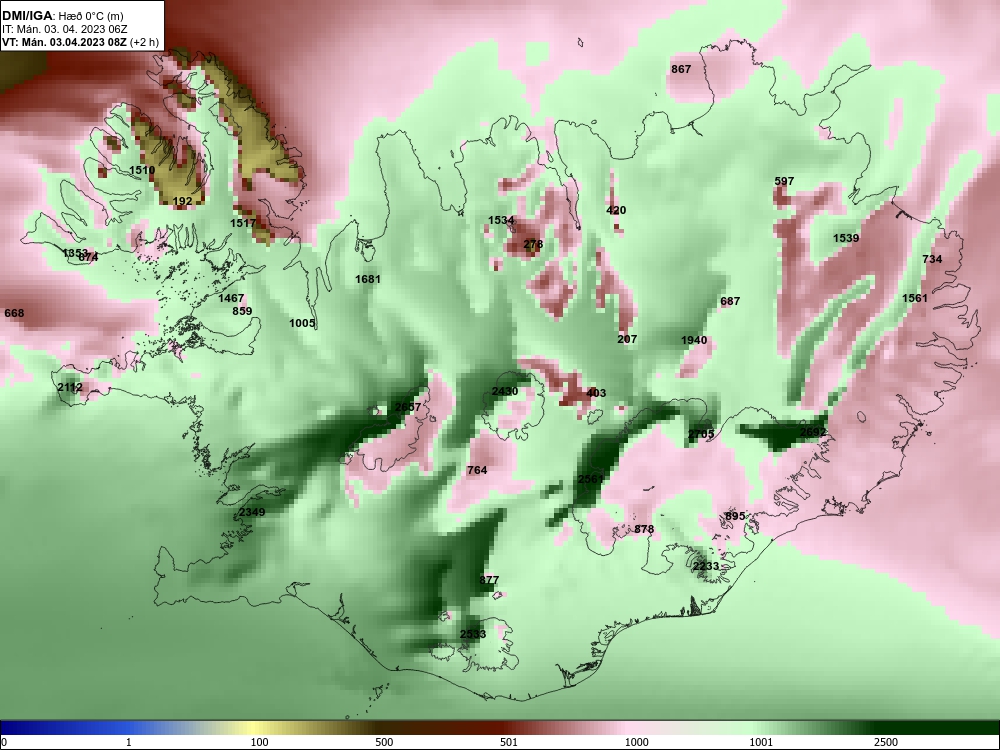This screenshot has height=750, width=1000.
Task: Click the 2233 value label
Action: (x=706, y=566)
